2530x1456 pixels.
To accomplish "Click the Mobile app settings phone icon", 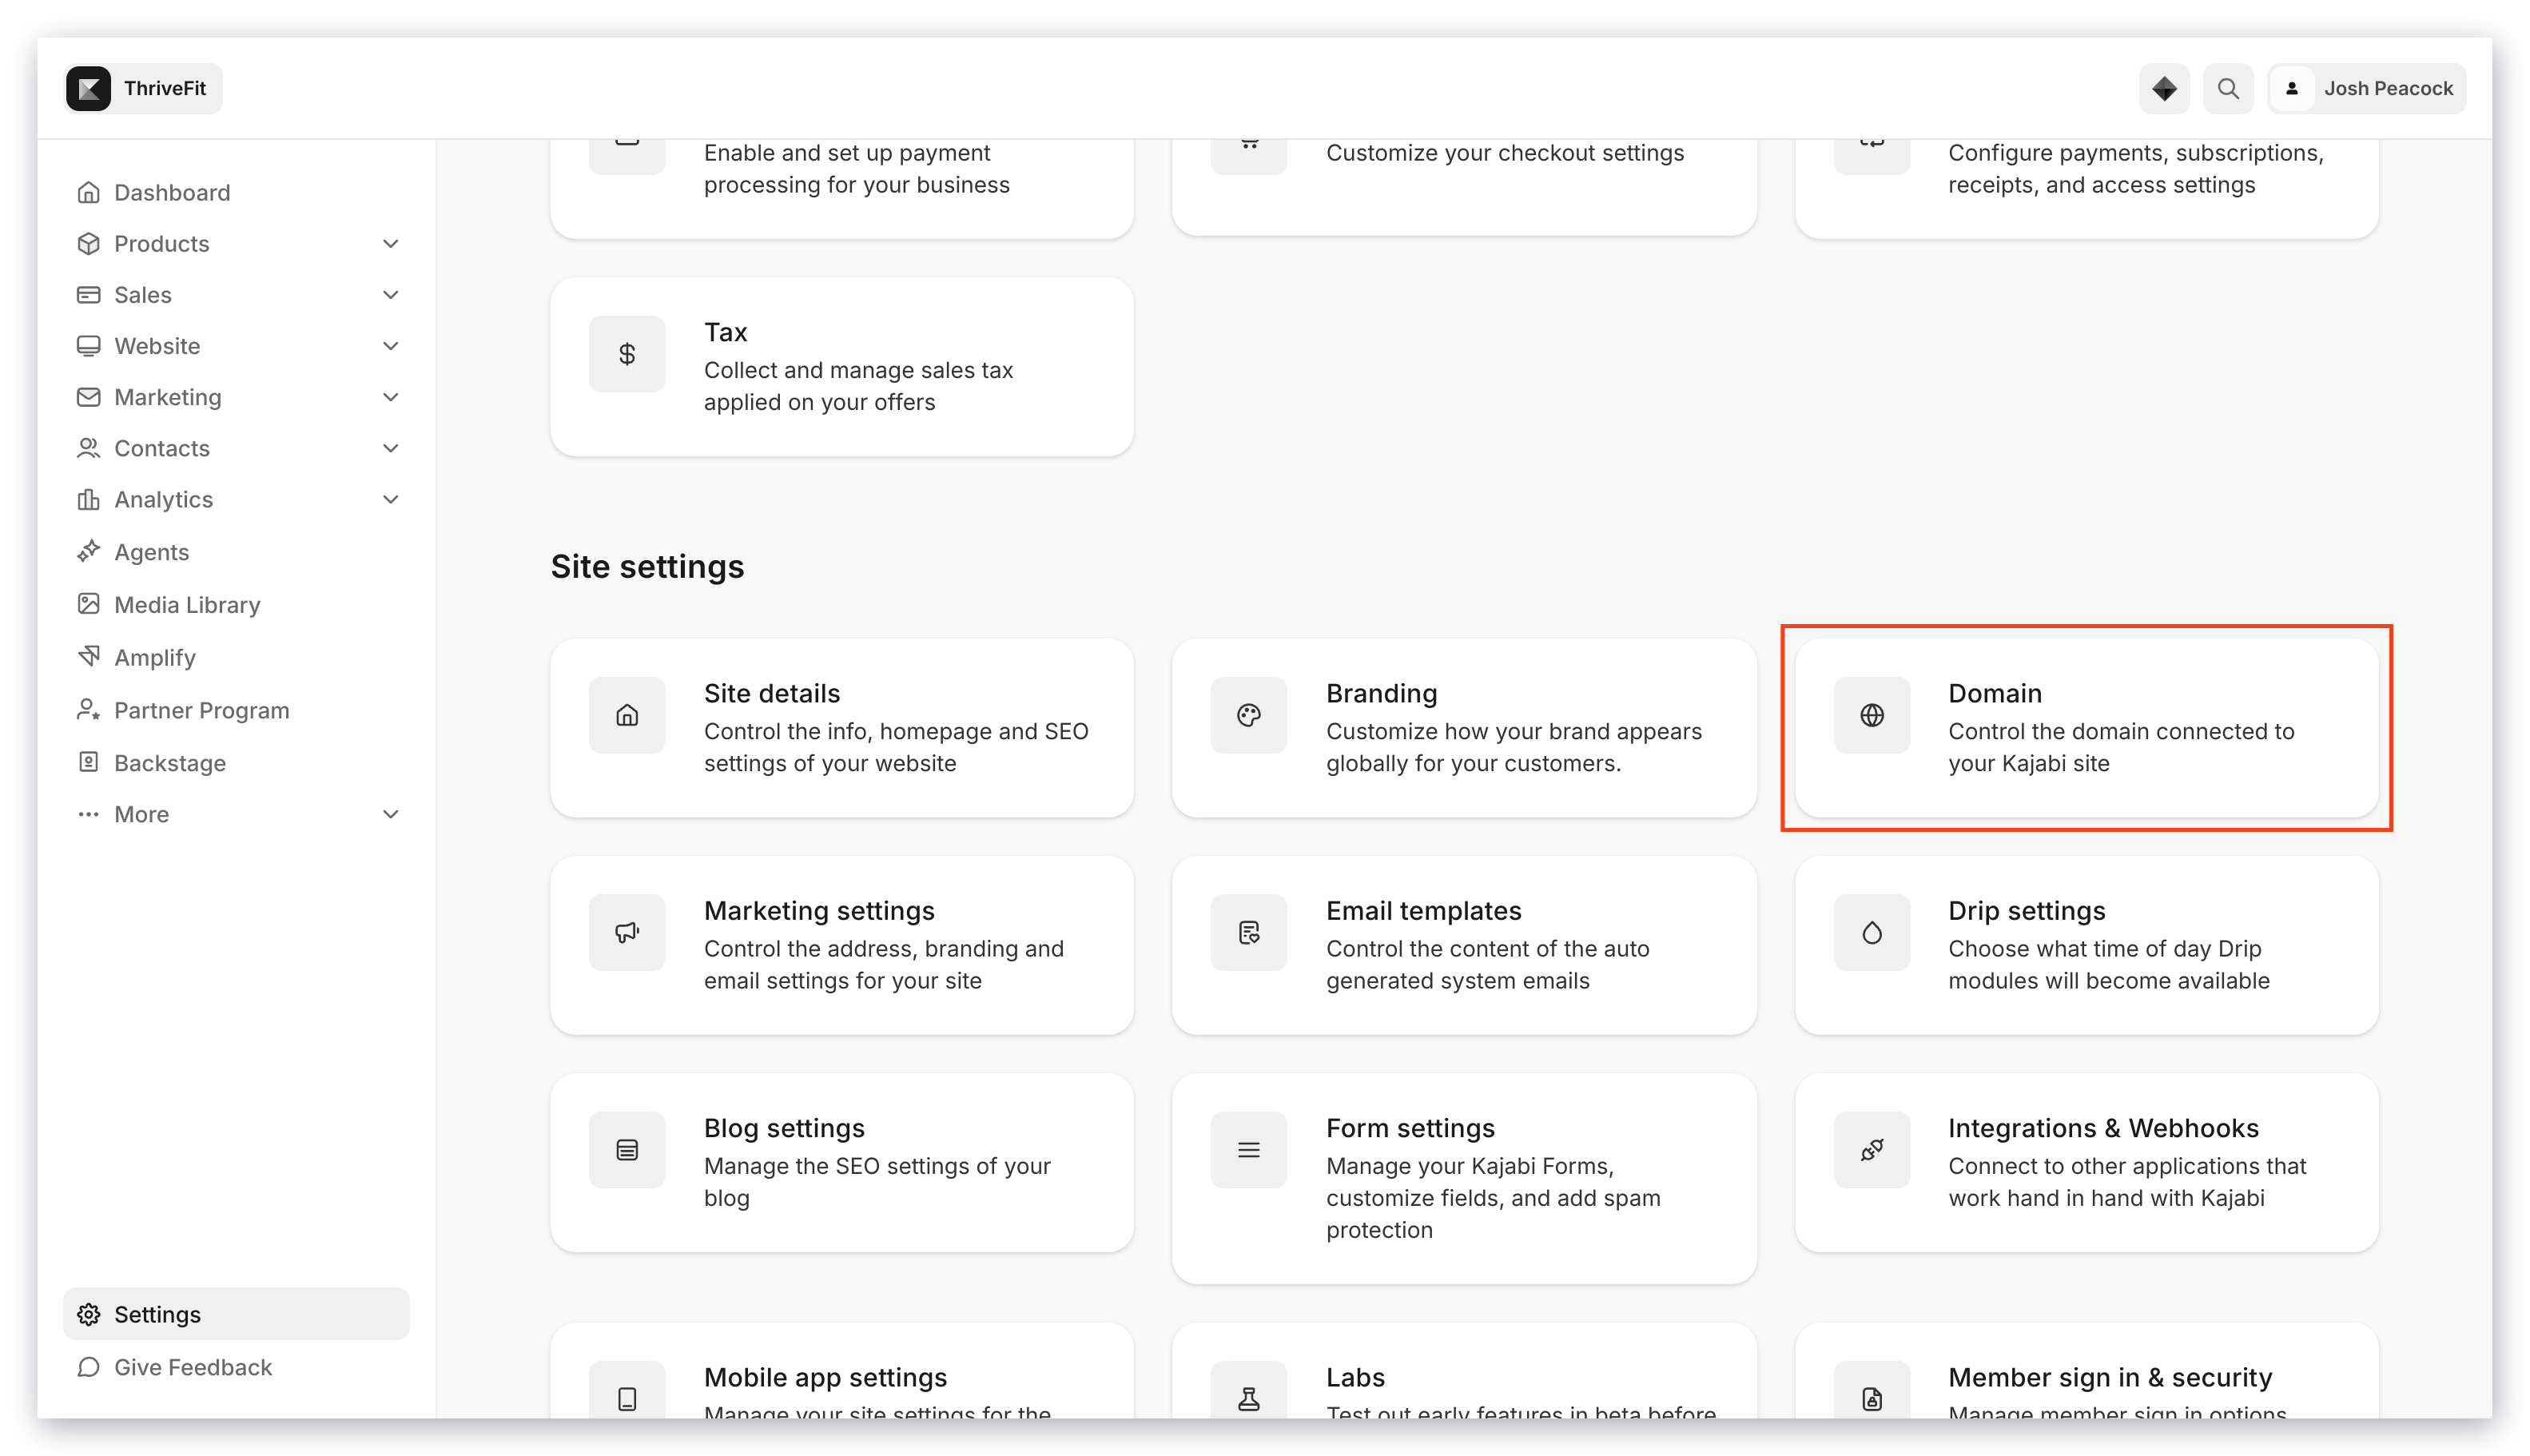I will [x=627, y=1398].
